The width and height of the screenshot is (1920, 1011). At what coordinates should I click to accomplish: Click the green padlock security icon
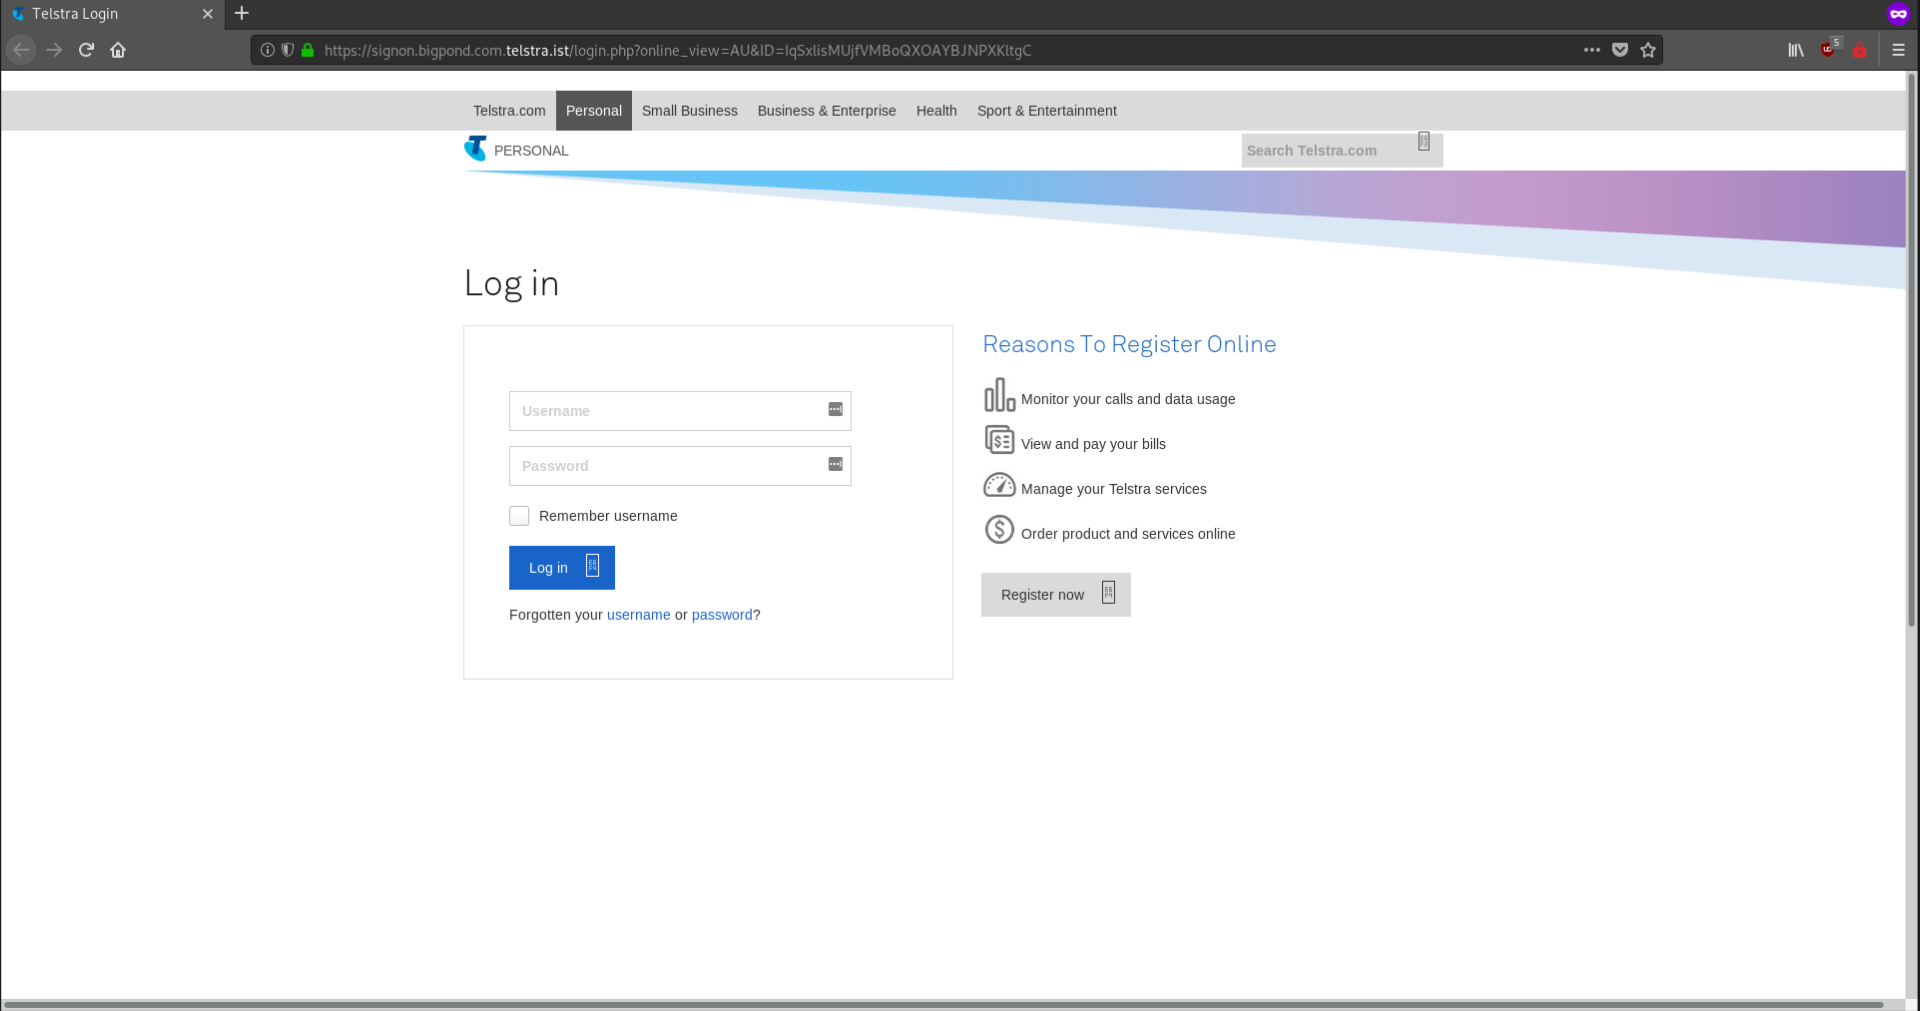[x=308, y=50]
